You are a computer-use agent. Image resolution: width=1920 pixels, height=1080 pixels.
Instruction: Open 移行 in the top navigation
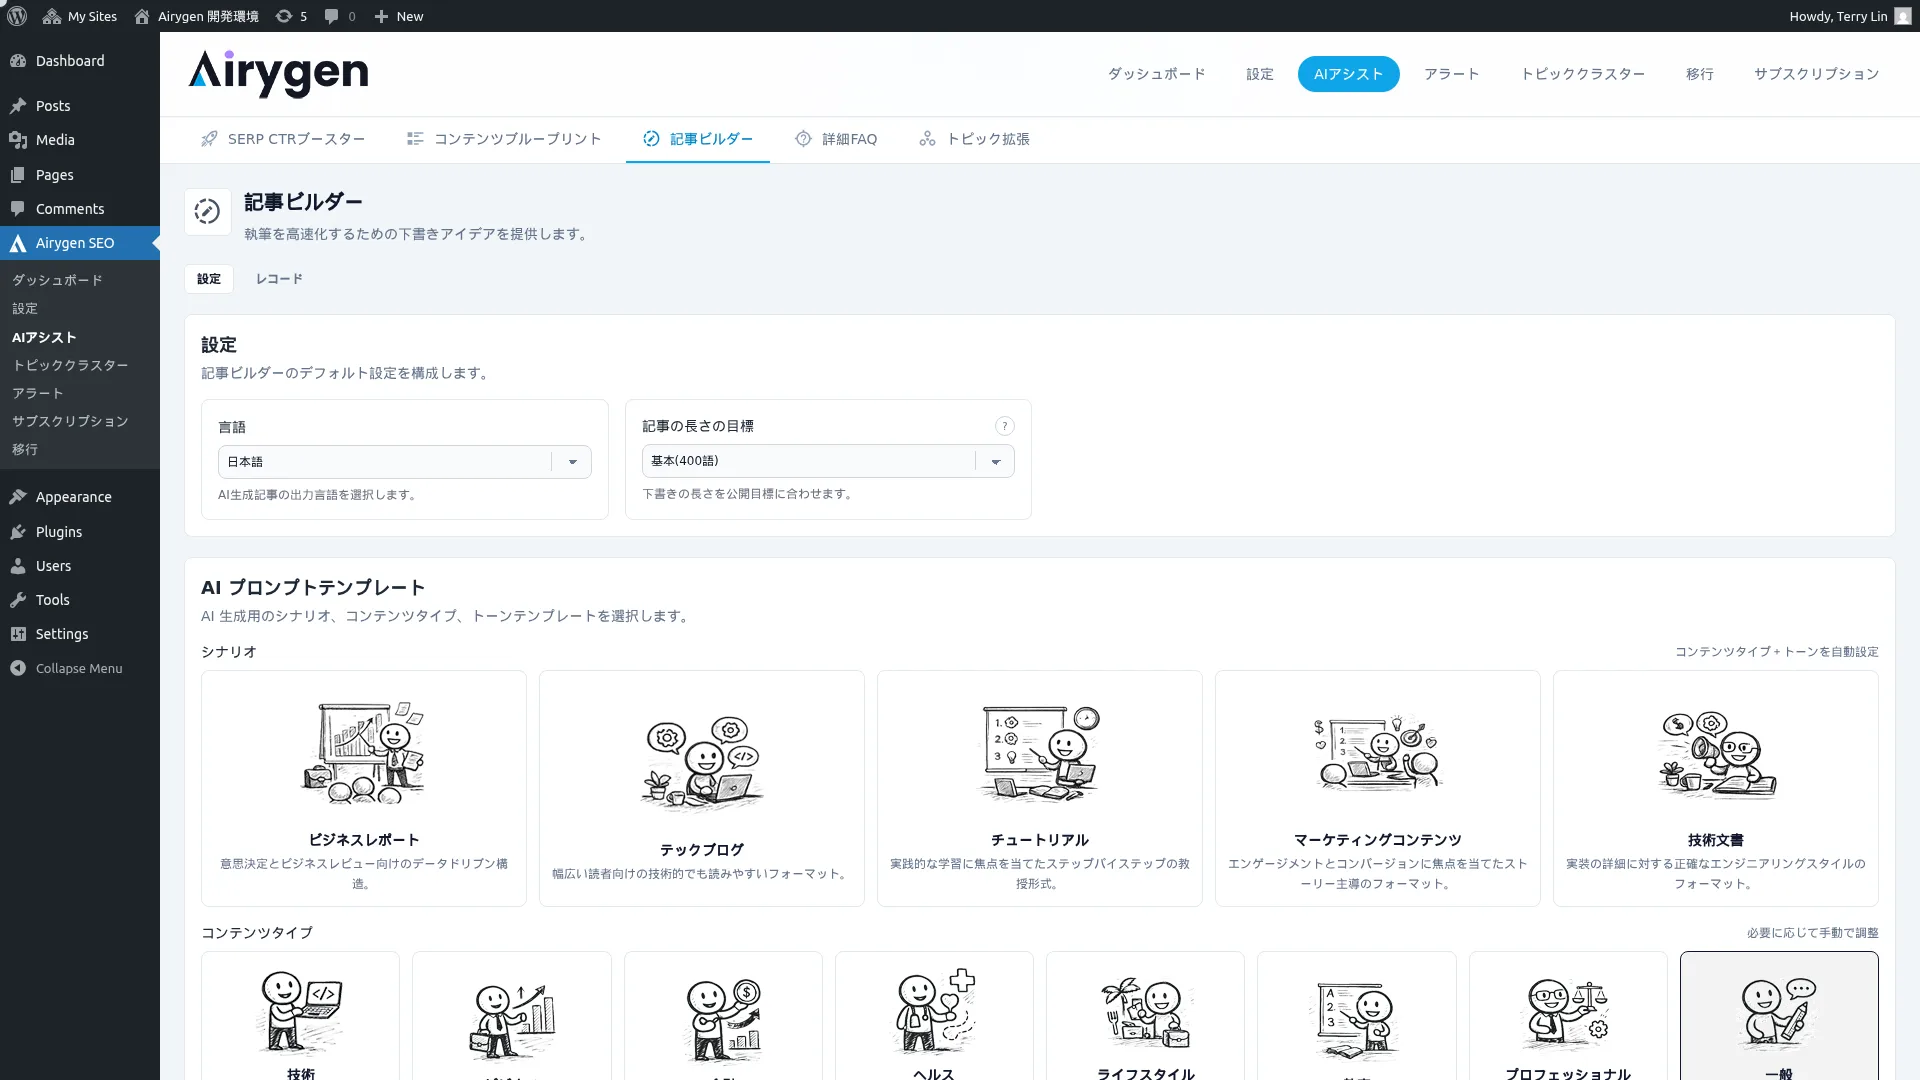point(1700,74)
